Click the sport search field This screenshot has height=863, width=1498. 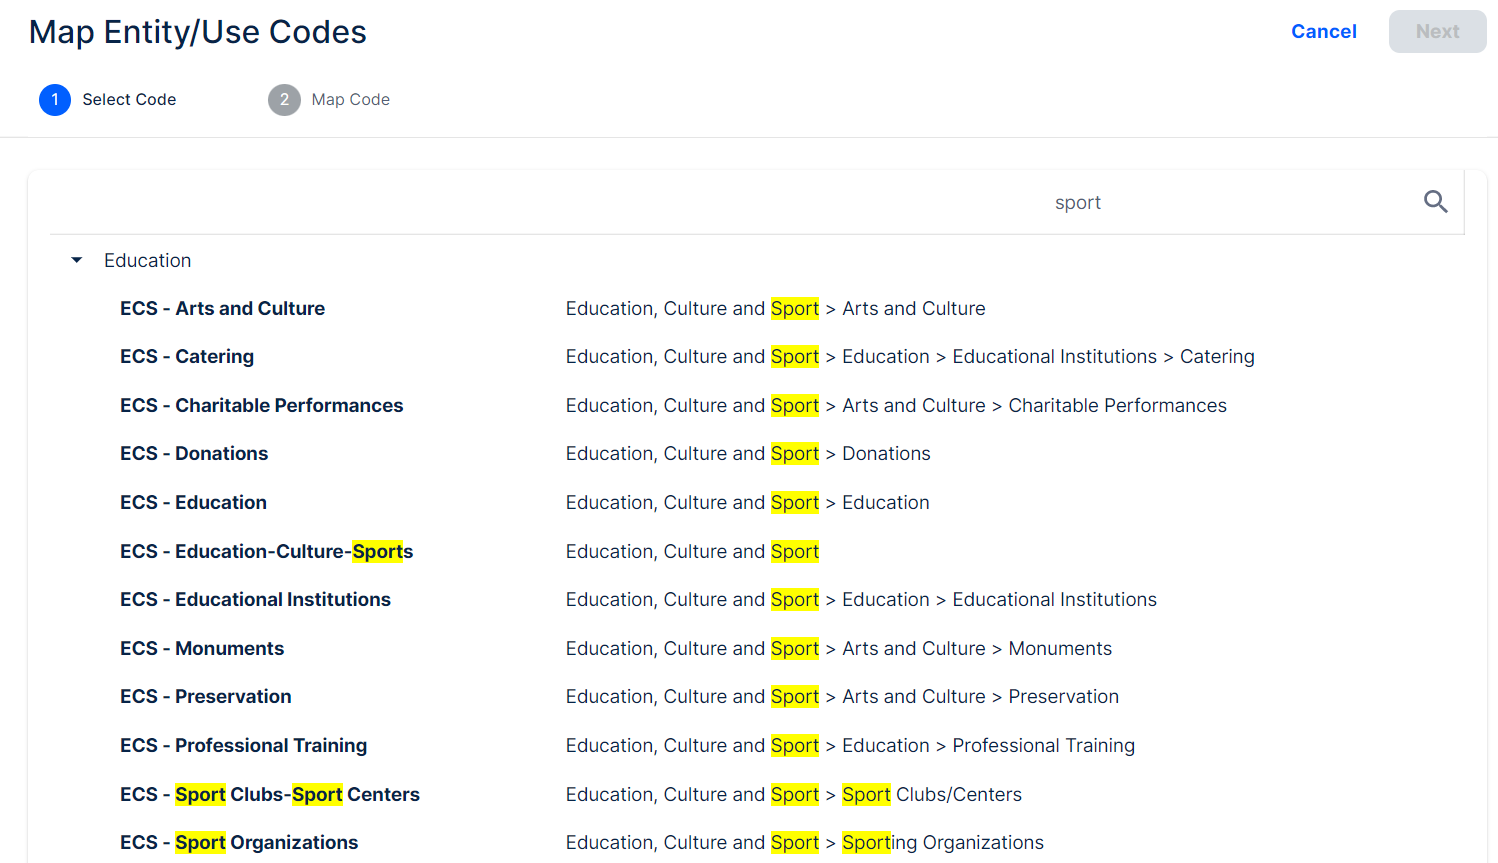(1077, 202)
